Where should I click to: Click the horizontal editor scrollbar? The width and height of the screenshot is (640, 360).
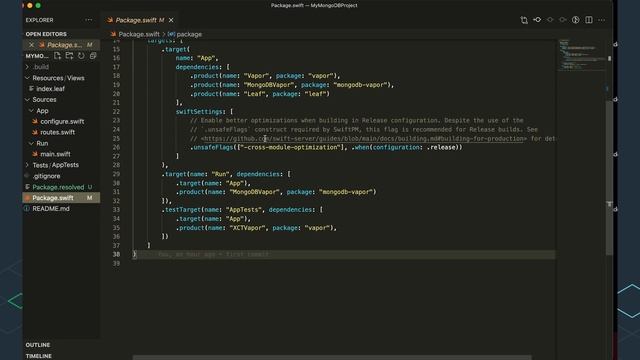[332, 358]
